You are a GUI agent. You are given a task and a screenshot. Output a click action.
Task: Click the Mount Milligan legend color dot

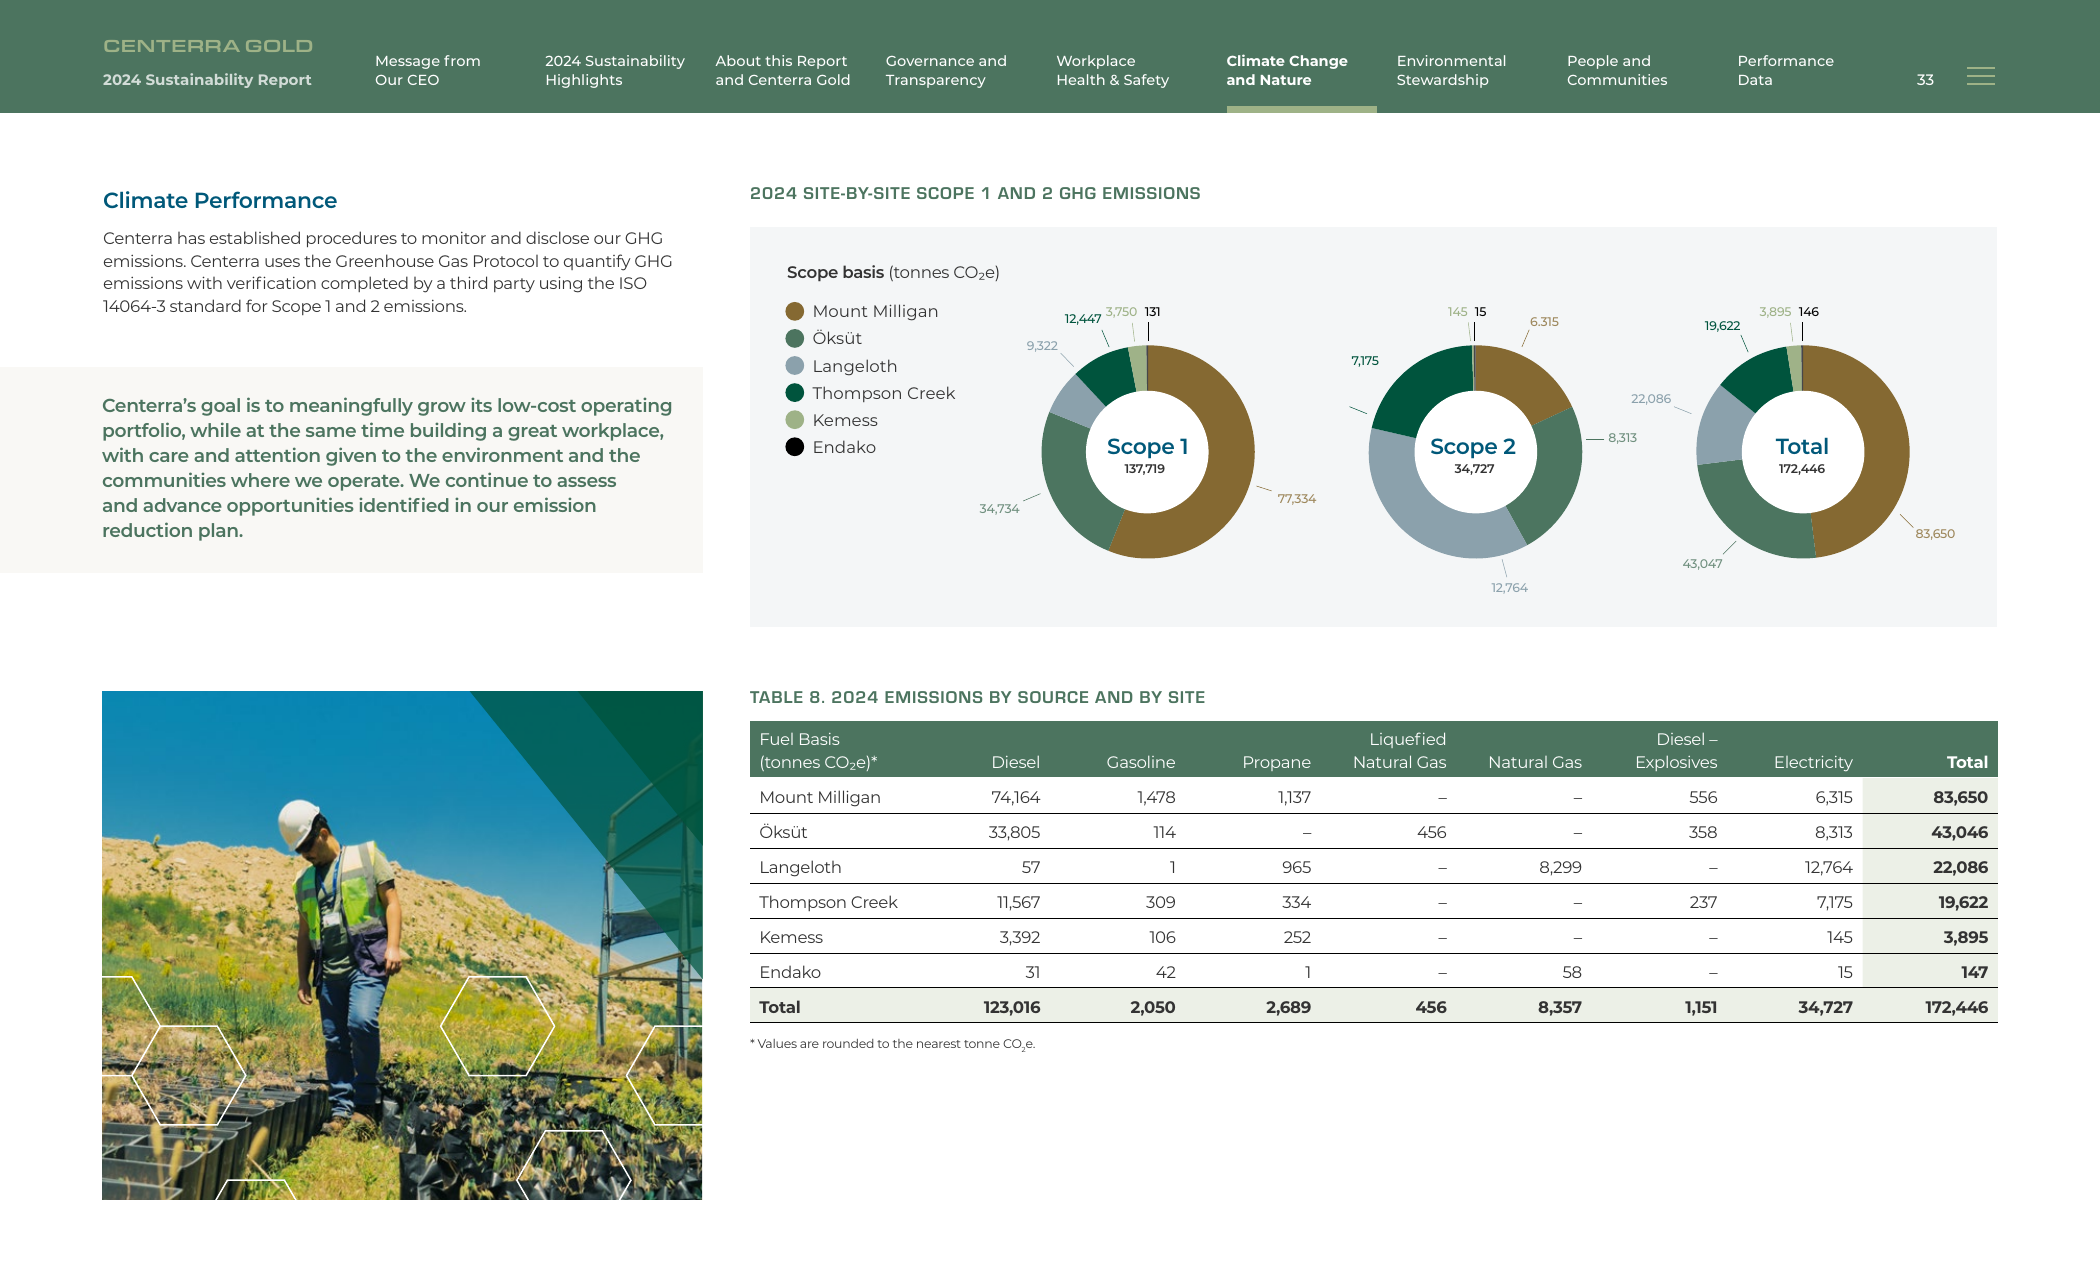795,311
